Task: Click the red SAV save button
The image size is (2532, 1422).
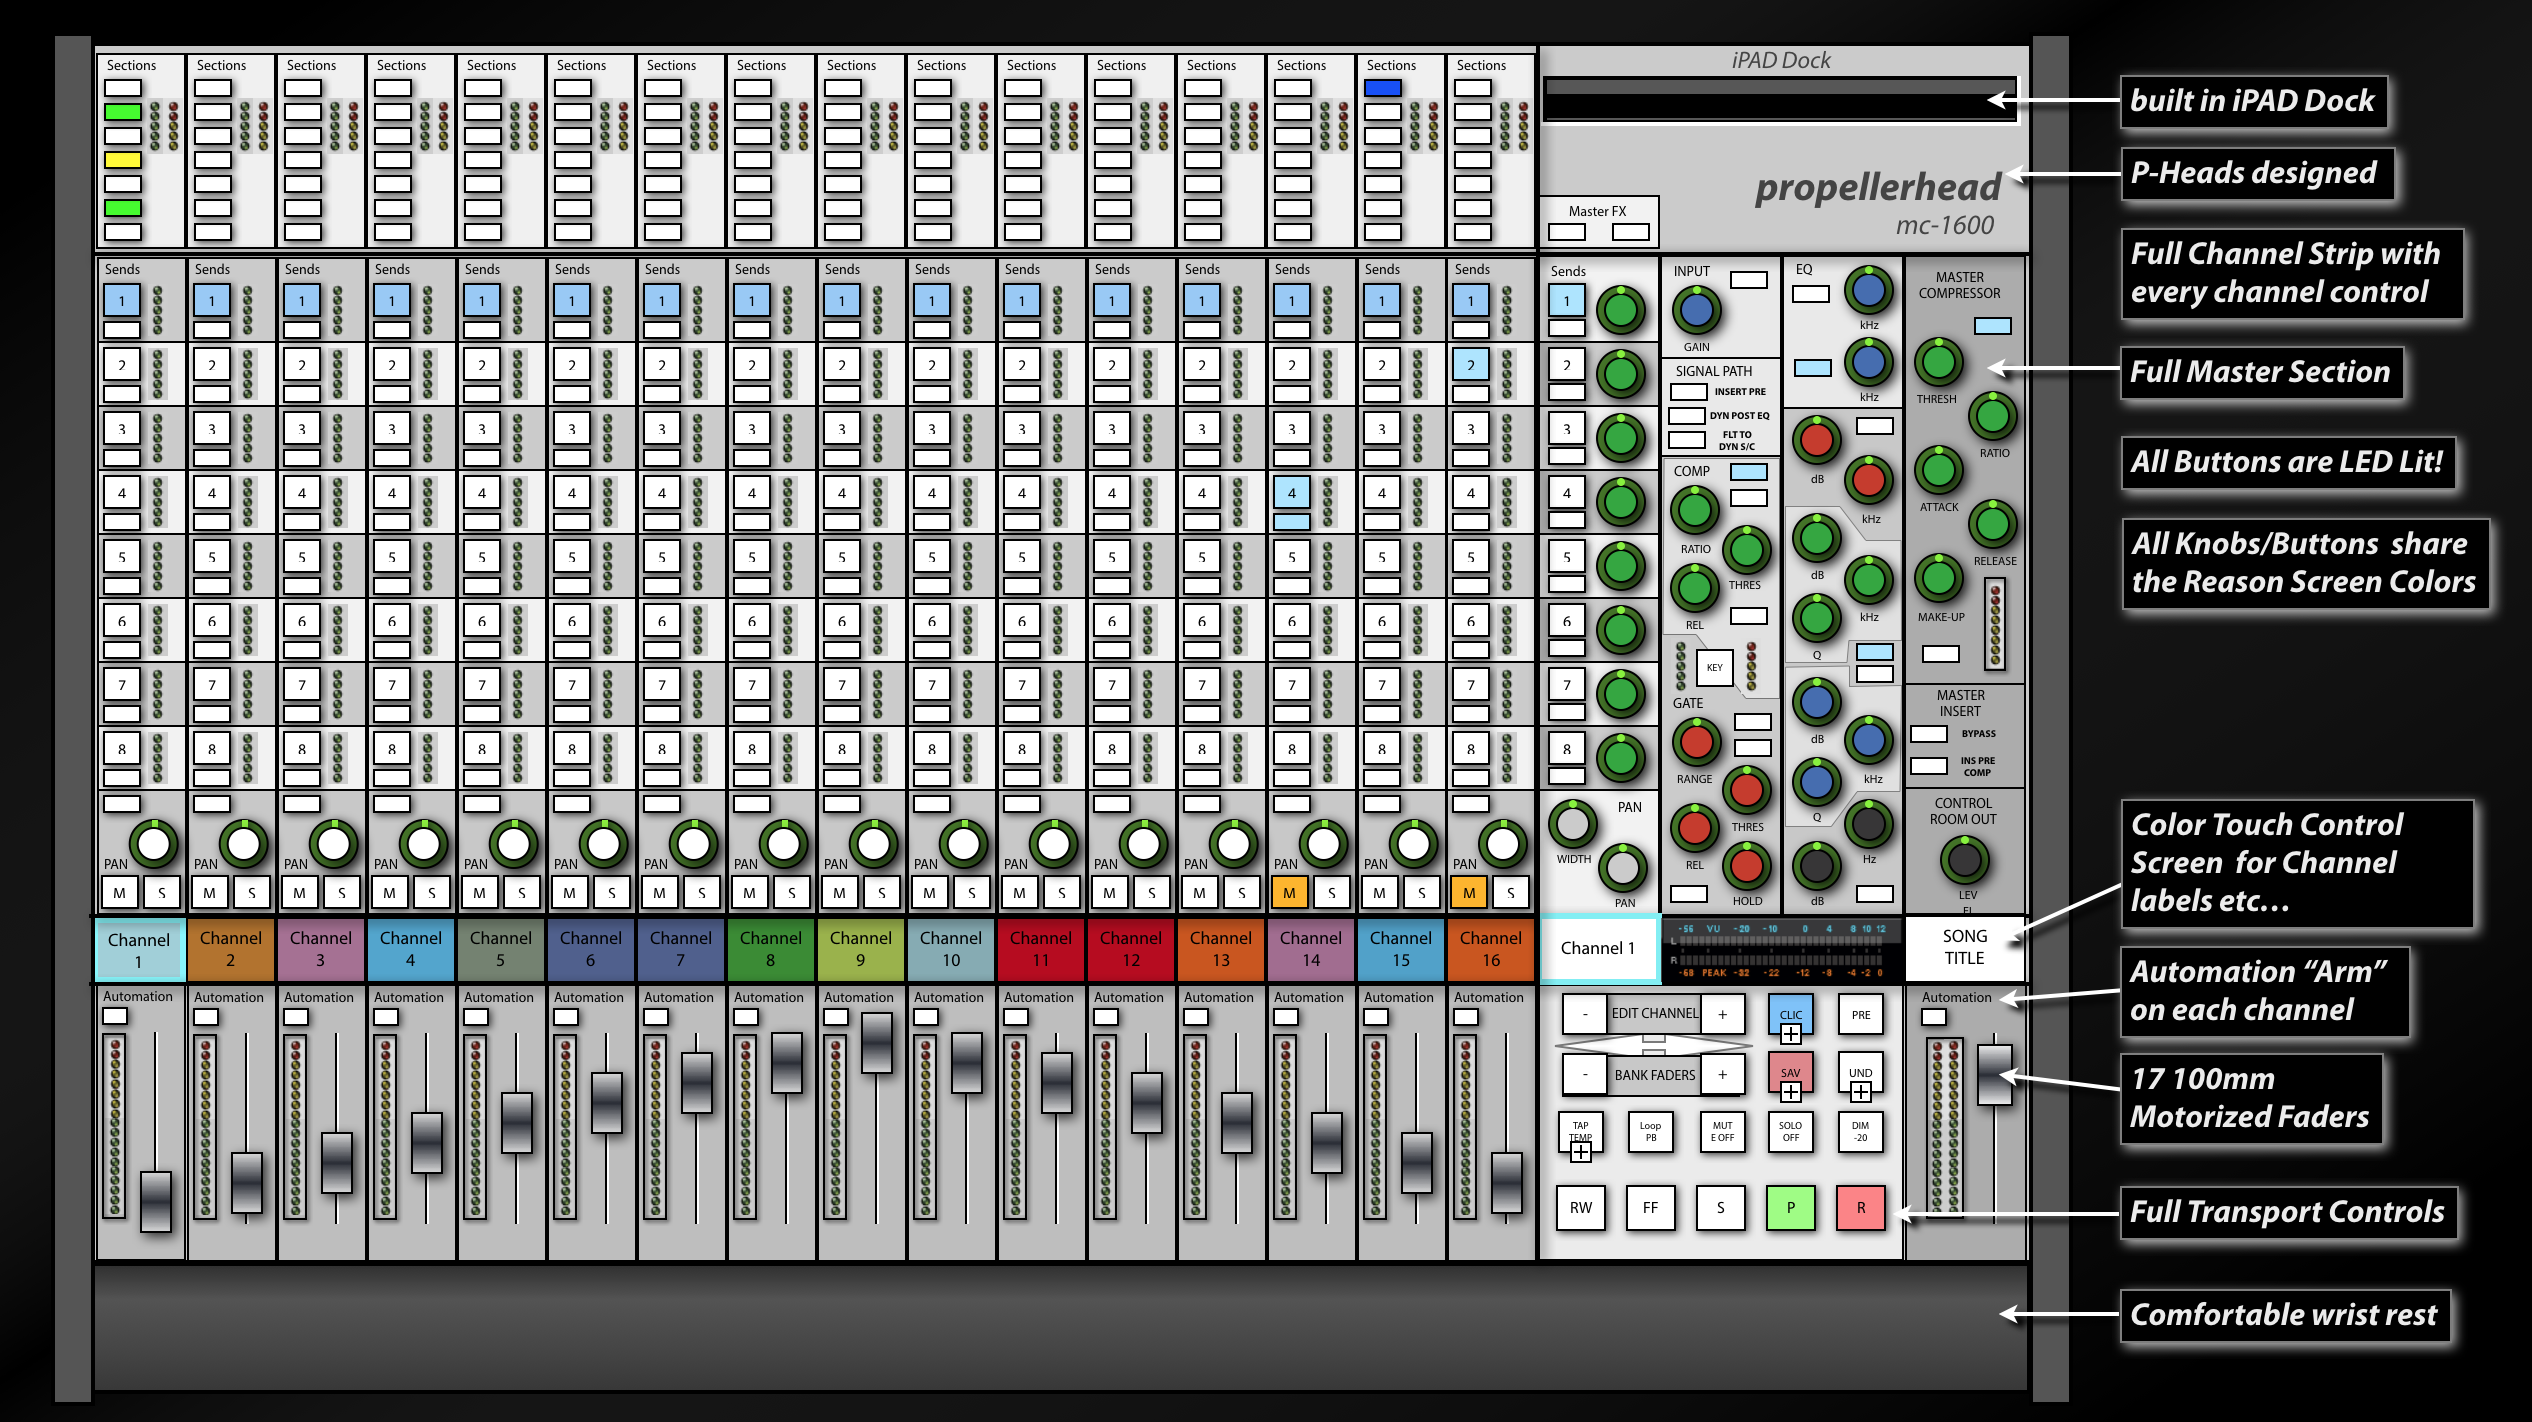Action: (1790, 1073)
